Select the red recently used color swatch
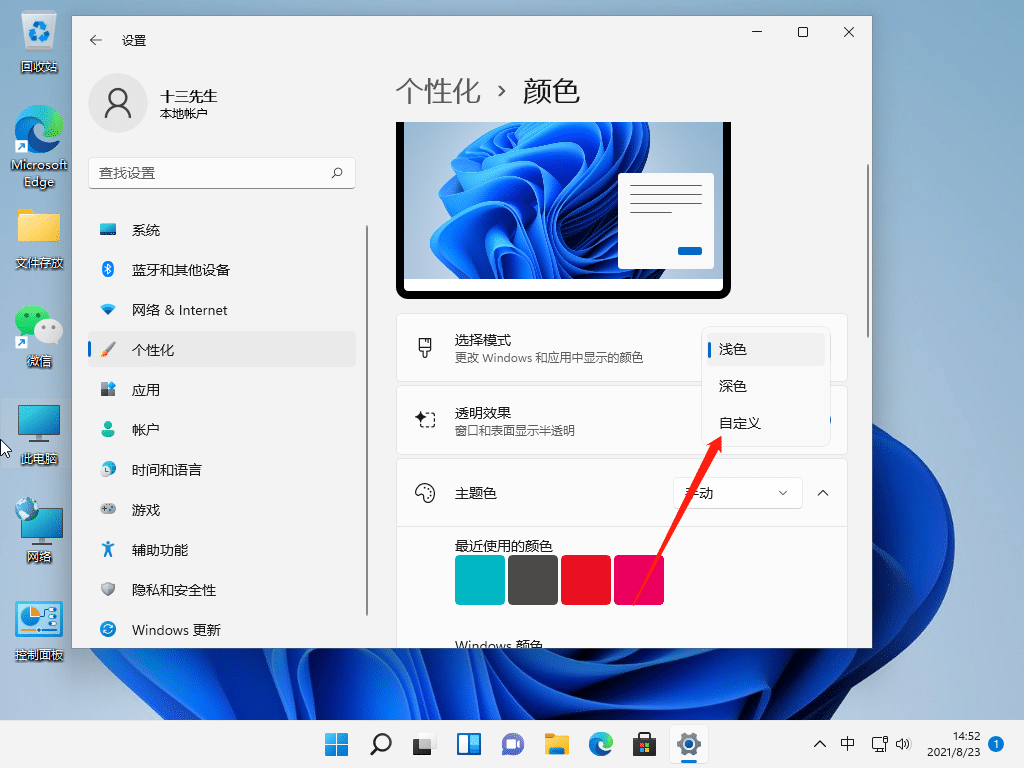The width and height of the screenshot is (1024, 768). coord(586,580)
